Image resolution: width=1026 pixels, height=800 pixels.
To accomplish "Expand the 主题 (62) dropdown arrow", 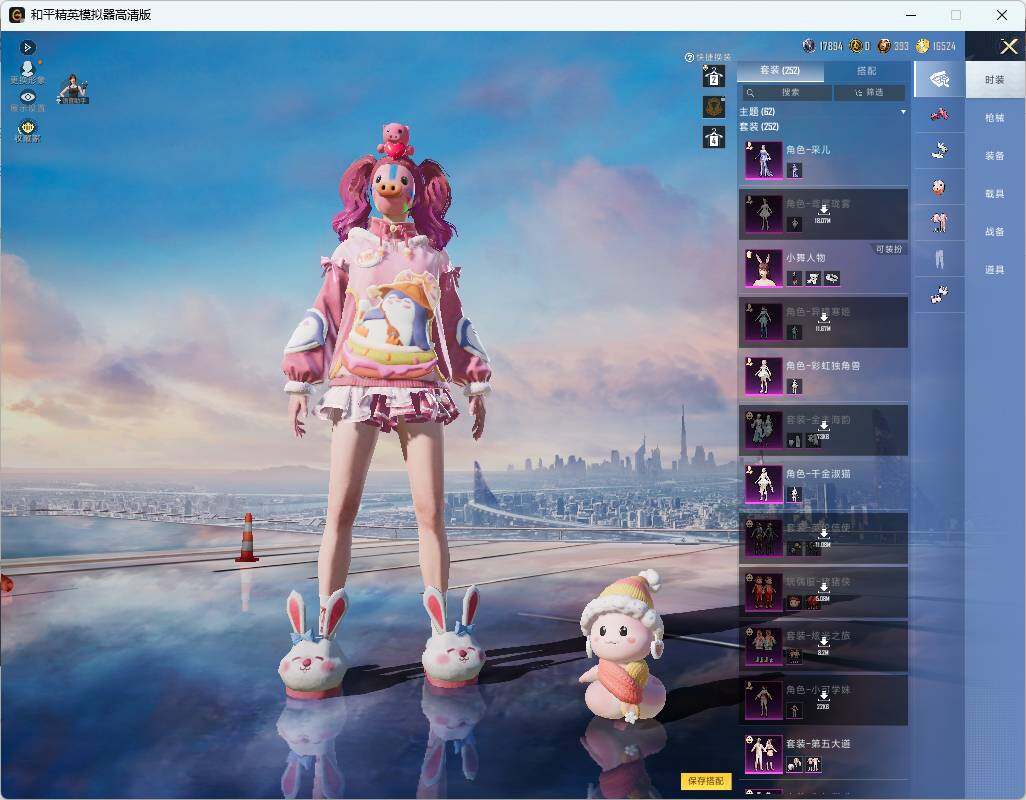I will (x=904, y=112).
